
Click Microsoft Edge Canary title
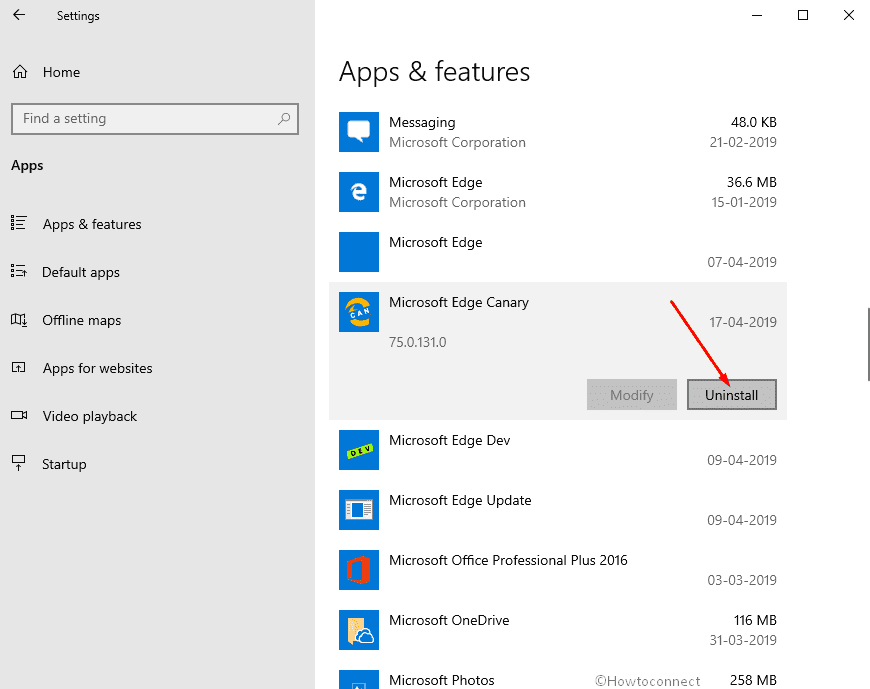coord(459,302)
